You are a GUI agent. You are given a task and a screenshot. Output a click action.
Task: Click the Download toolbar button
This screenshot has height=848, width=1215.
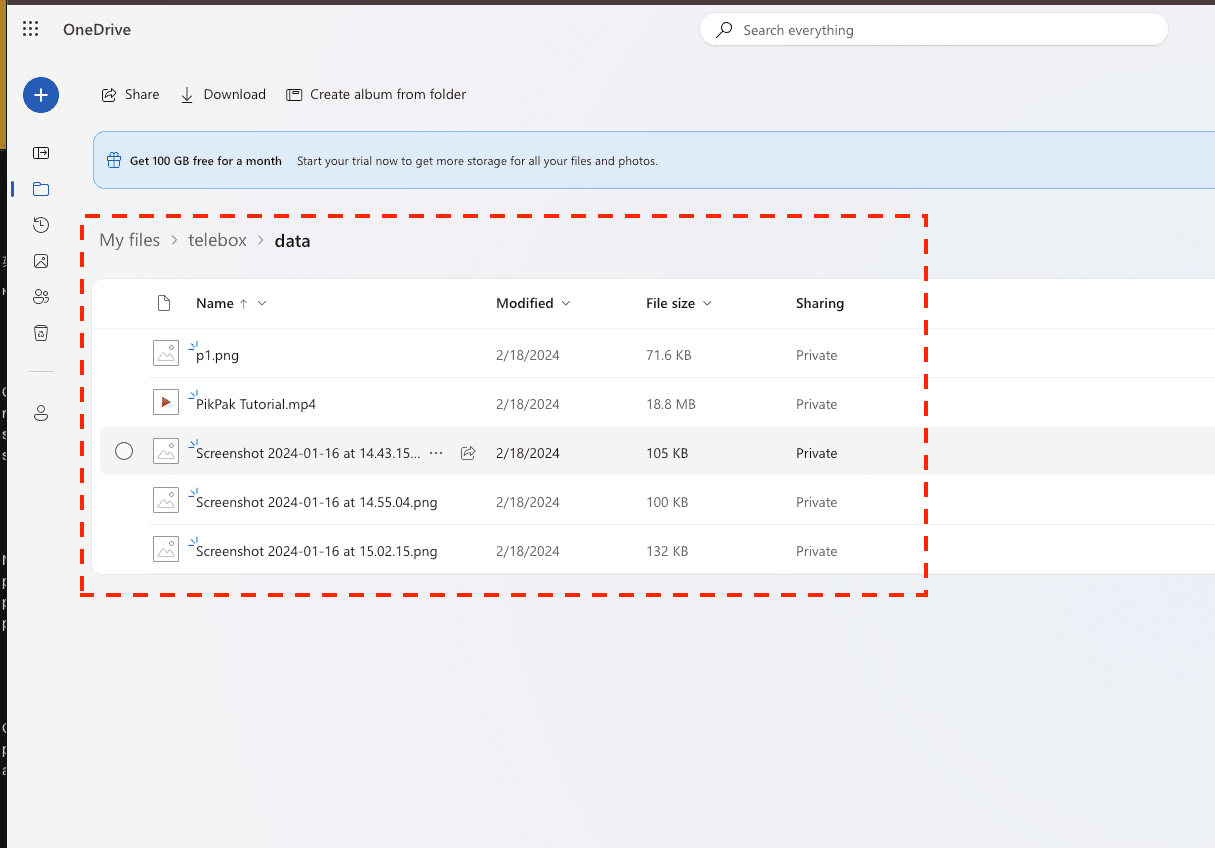pyautogui.click(x=223, y=95)
